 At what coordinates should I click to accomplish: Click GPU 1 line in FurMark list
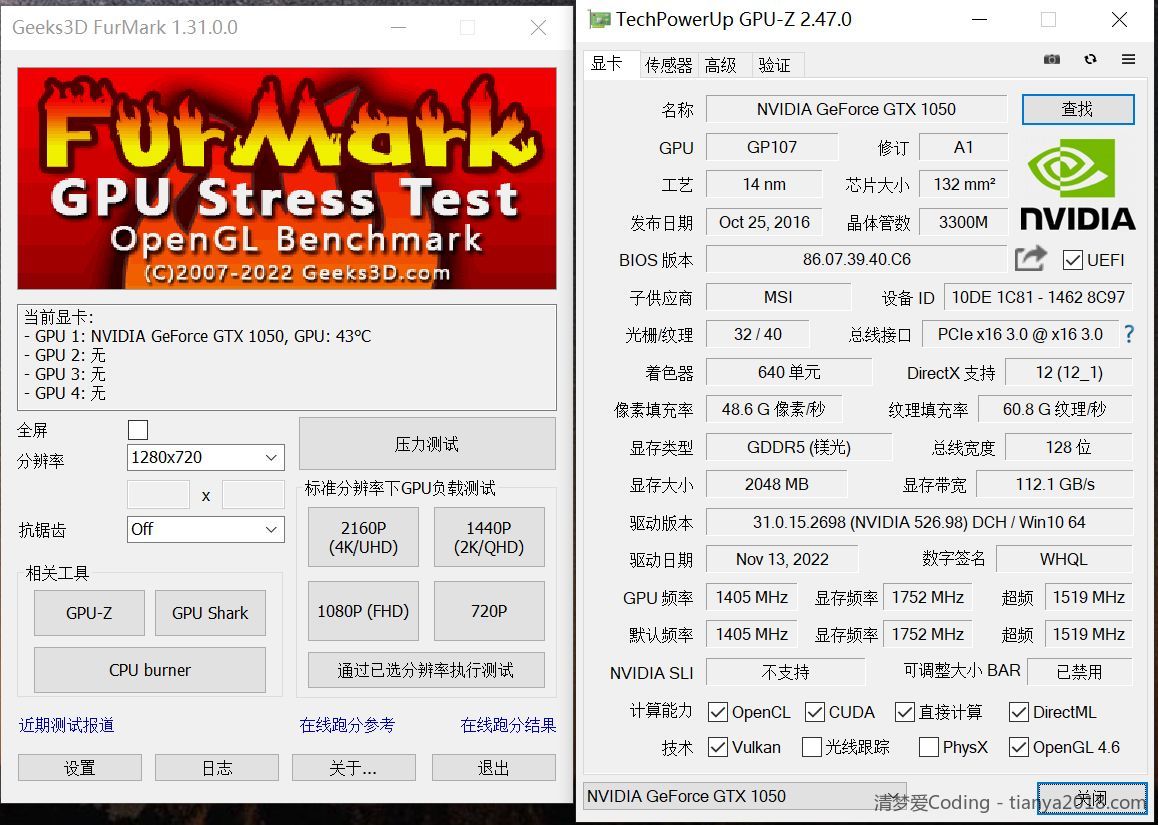(x=198, y=337)
